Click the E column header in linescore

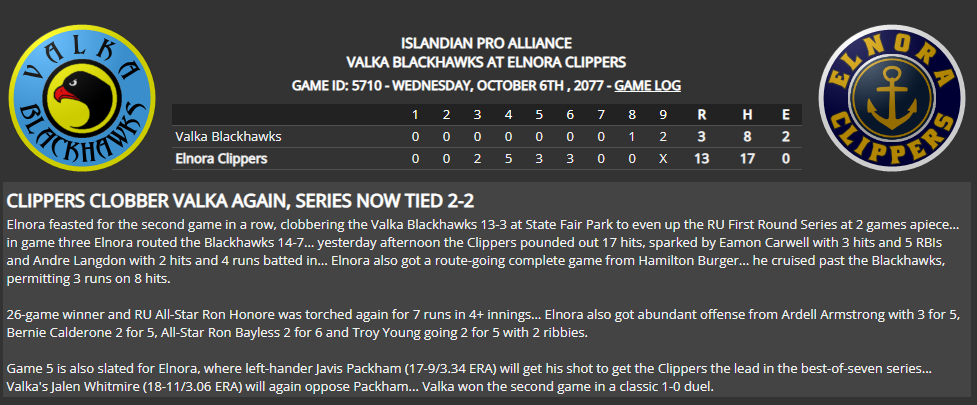pos(786,115)
